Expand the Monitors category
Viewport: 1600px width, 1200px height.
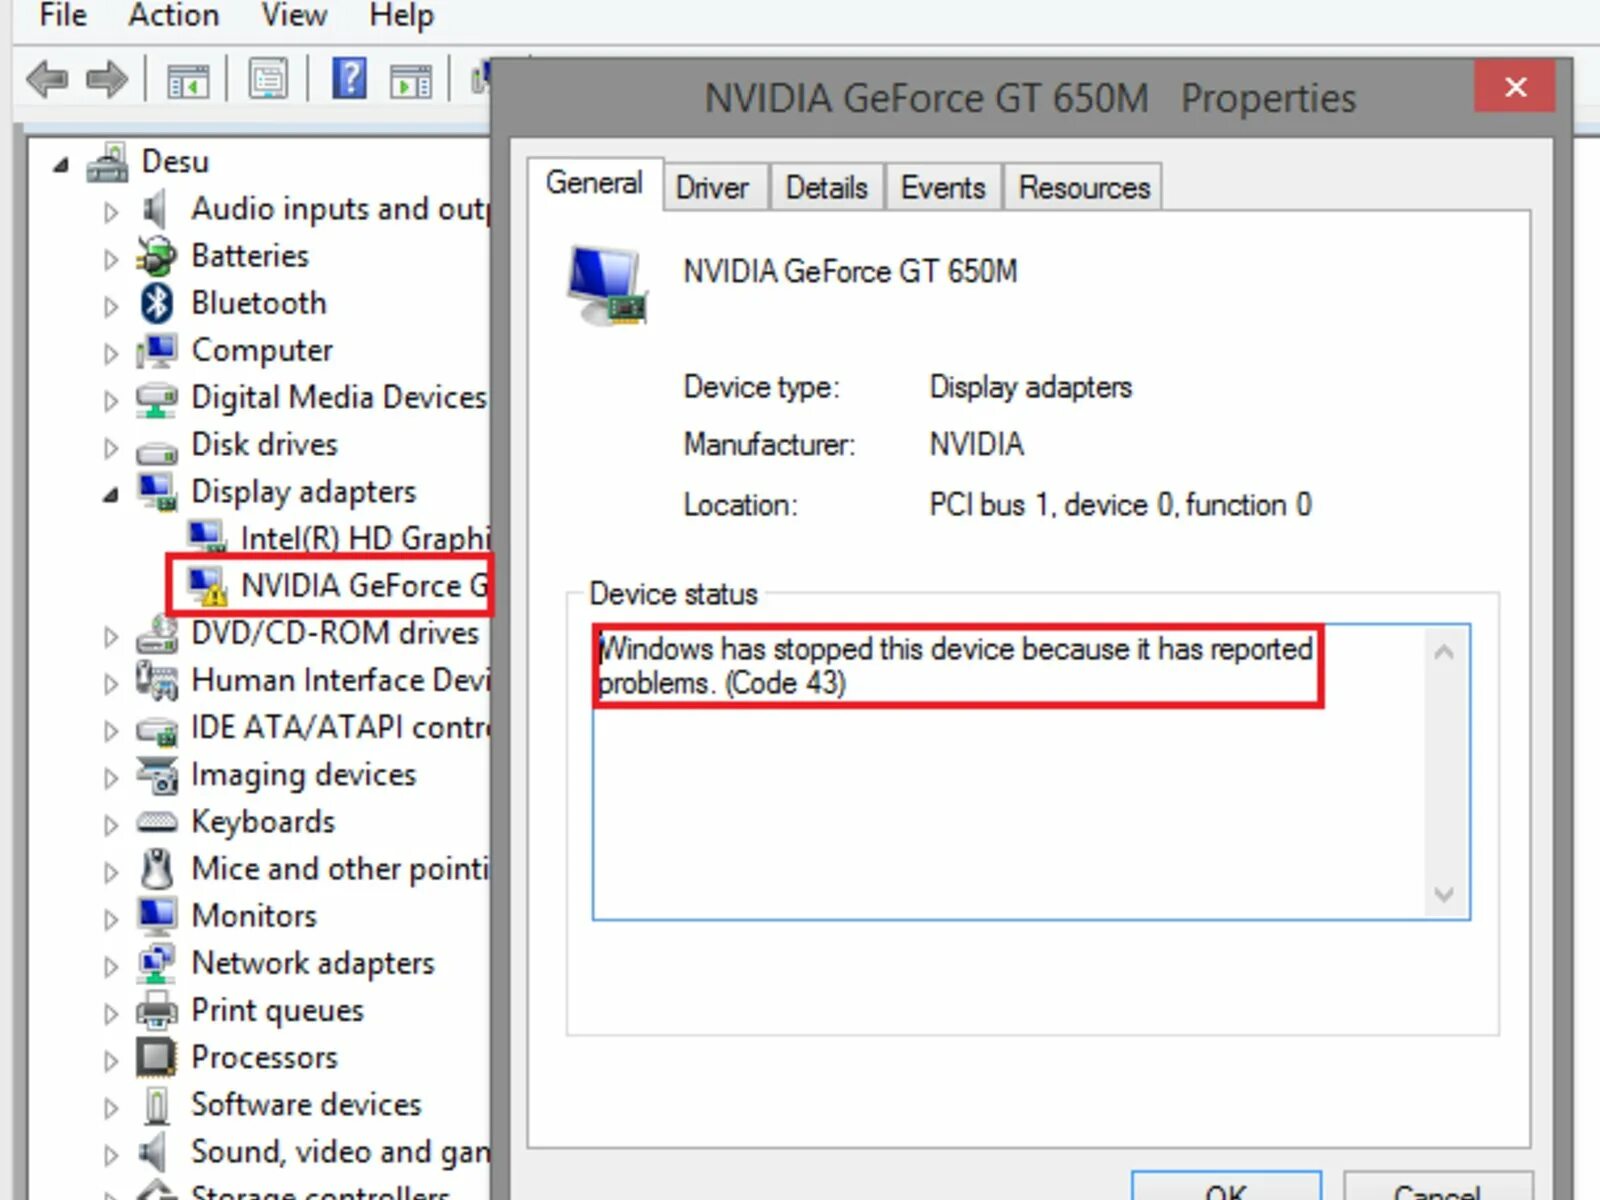tap(111, 918)
